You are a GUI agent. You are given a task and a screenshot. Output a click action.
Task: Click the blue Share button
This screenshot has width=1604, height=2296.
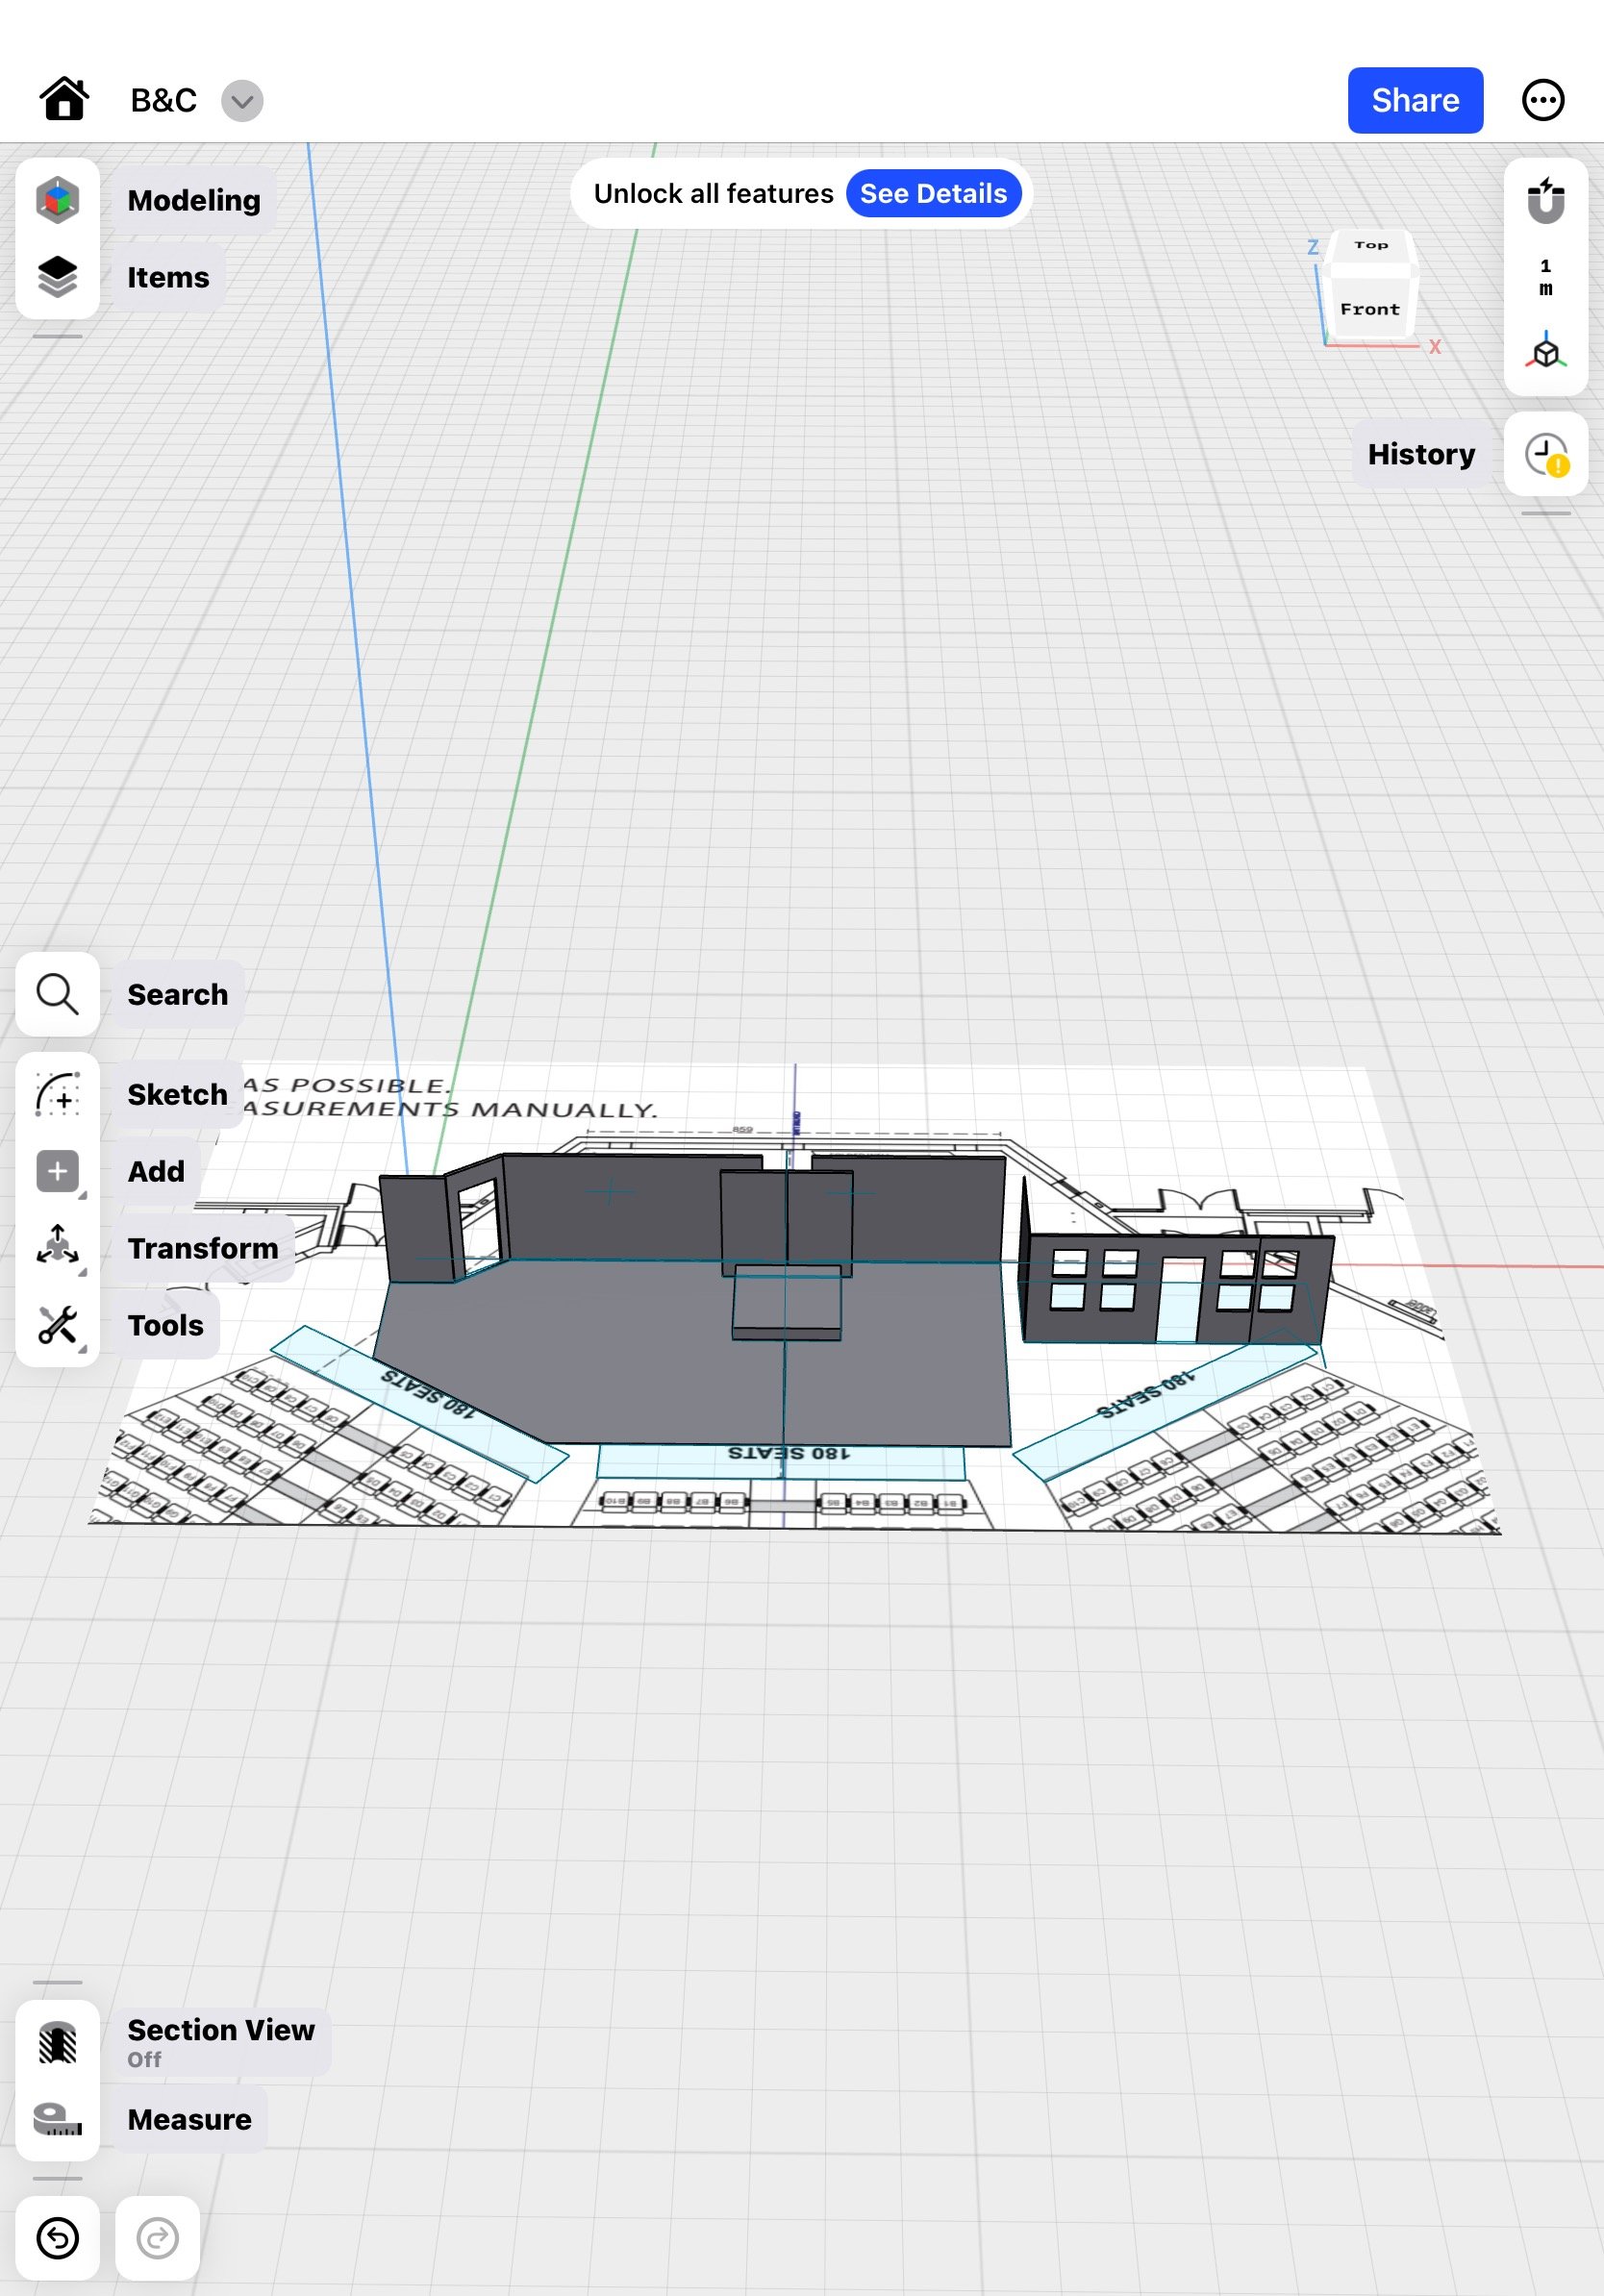1414,100
